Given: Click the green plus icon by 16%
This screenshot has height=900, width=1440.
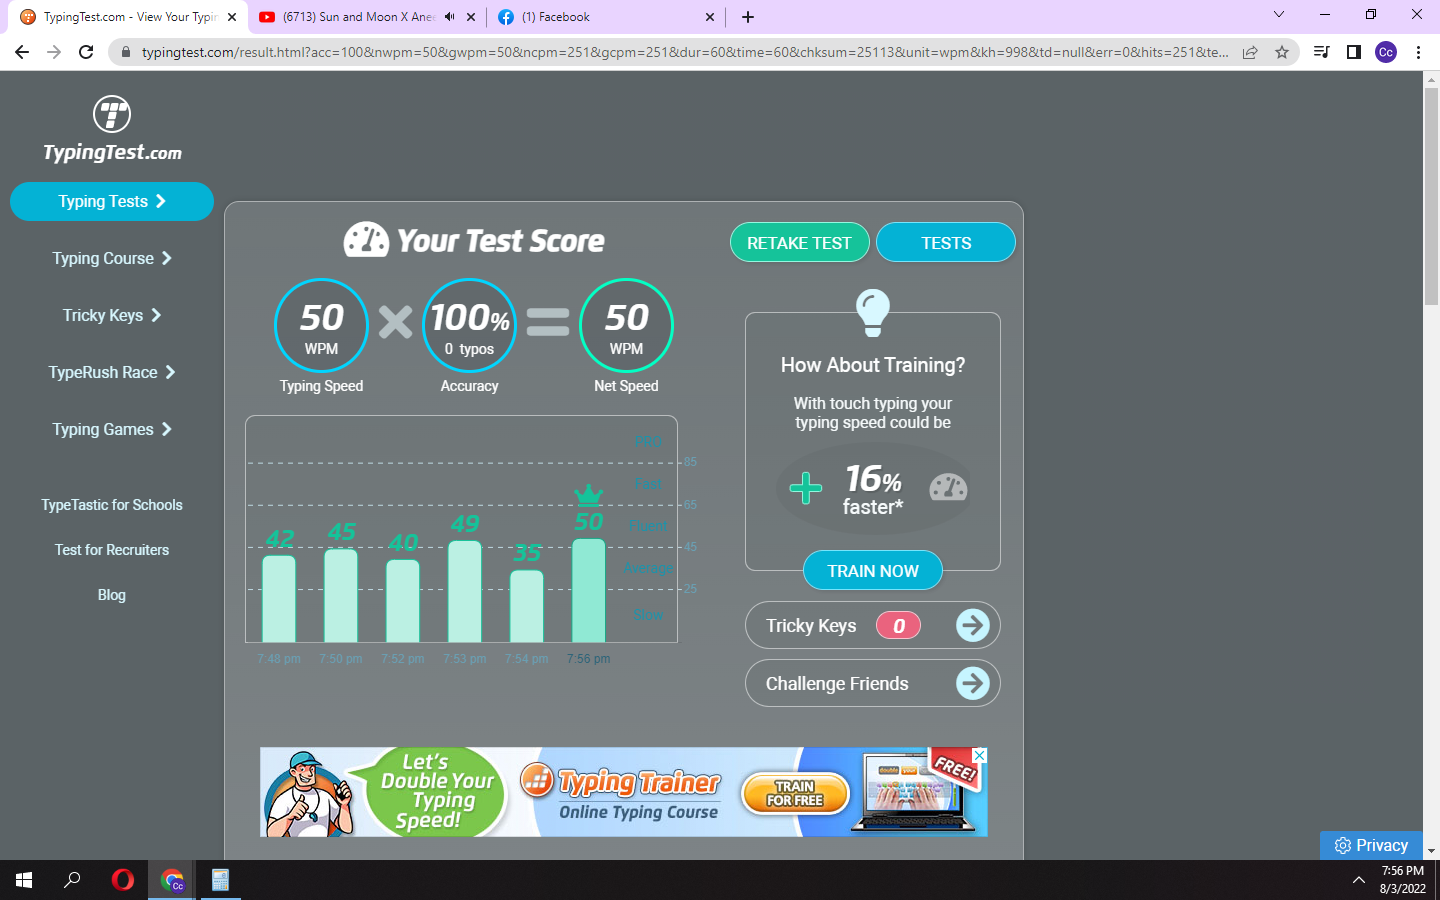Looking at the screenshot, I should [x=806, y=488].
